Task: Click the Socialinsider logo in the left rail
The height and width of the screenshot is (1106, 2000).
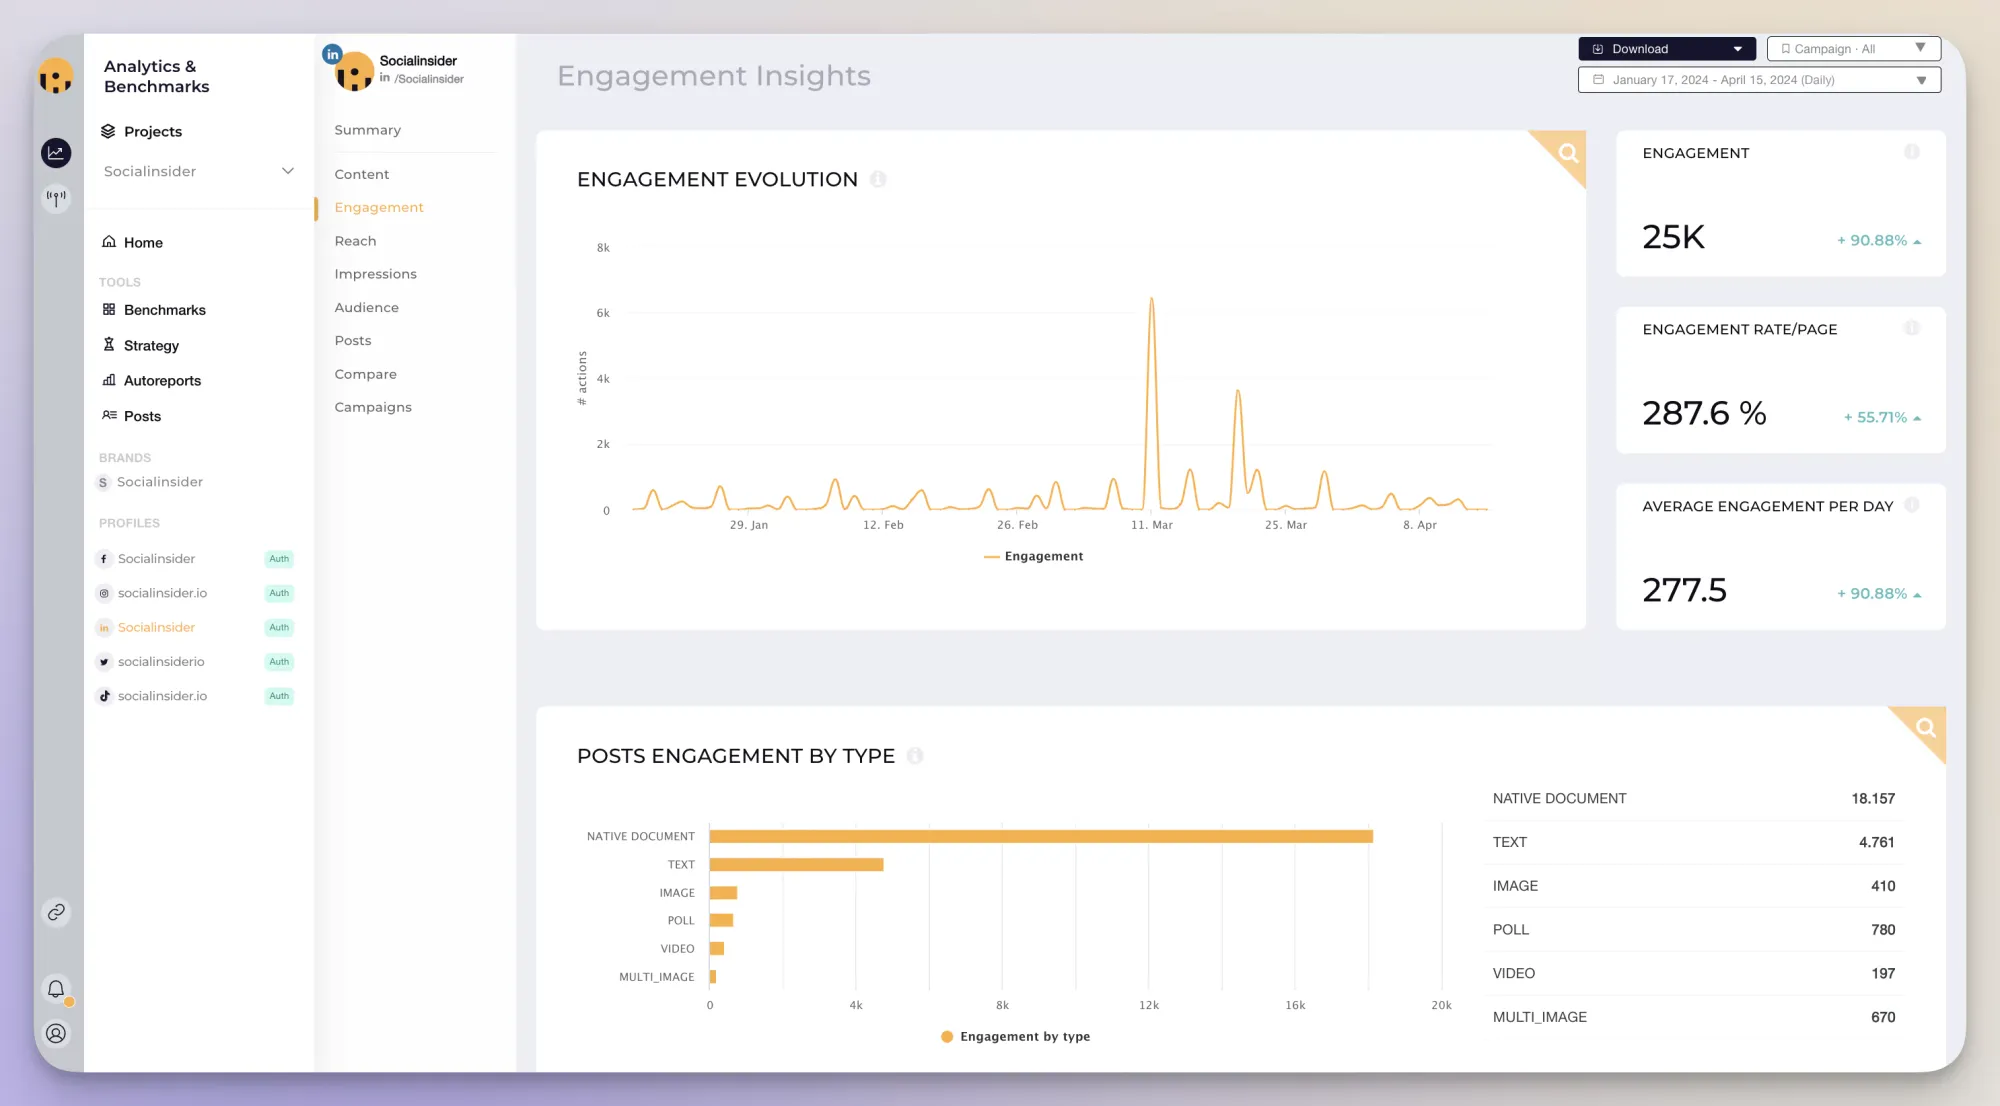Action: [56, 76]
